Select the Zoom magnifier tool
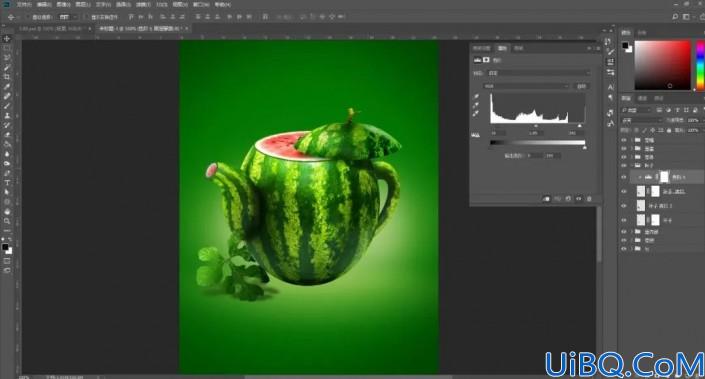Image resolution: width=705 pixels, height=379 pixels. point(7,221)
